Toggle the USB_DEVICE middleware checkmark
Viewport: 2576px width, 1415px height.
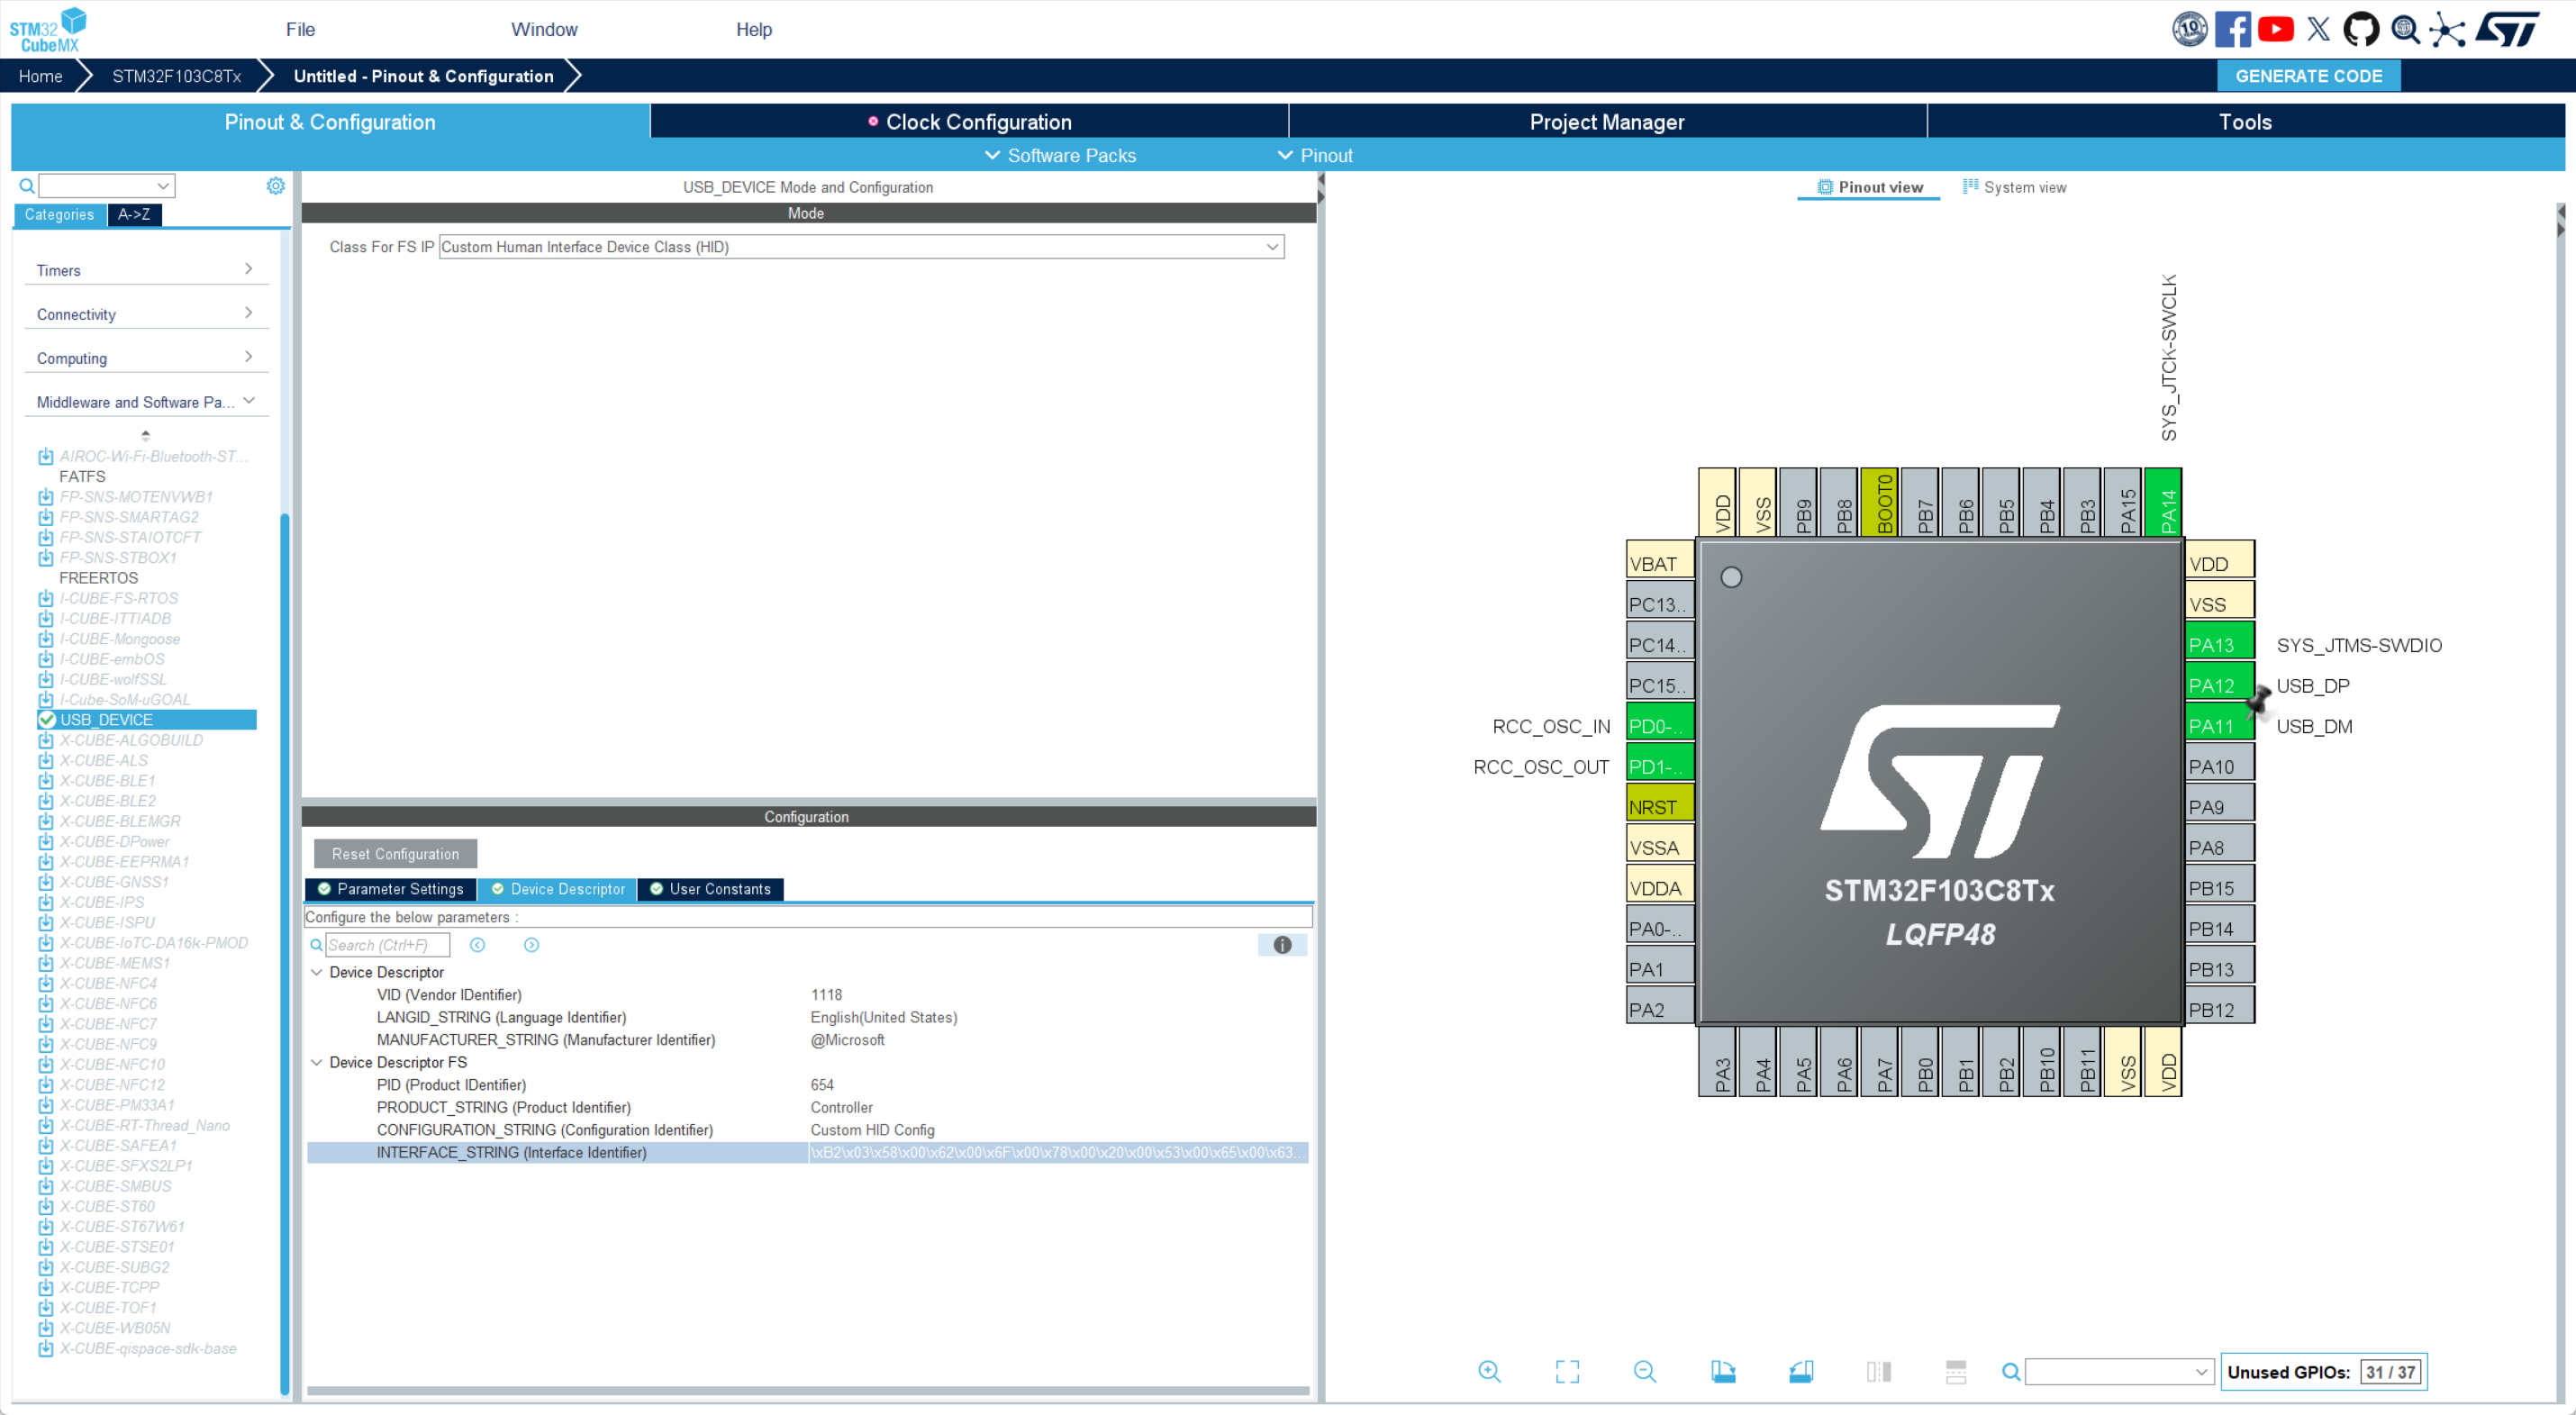47,719
